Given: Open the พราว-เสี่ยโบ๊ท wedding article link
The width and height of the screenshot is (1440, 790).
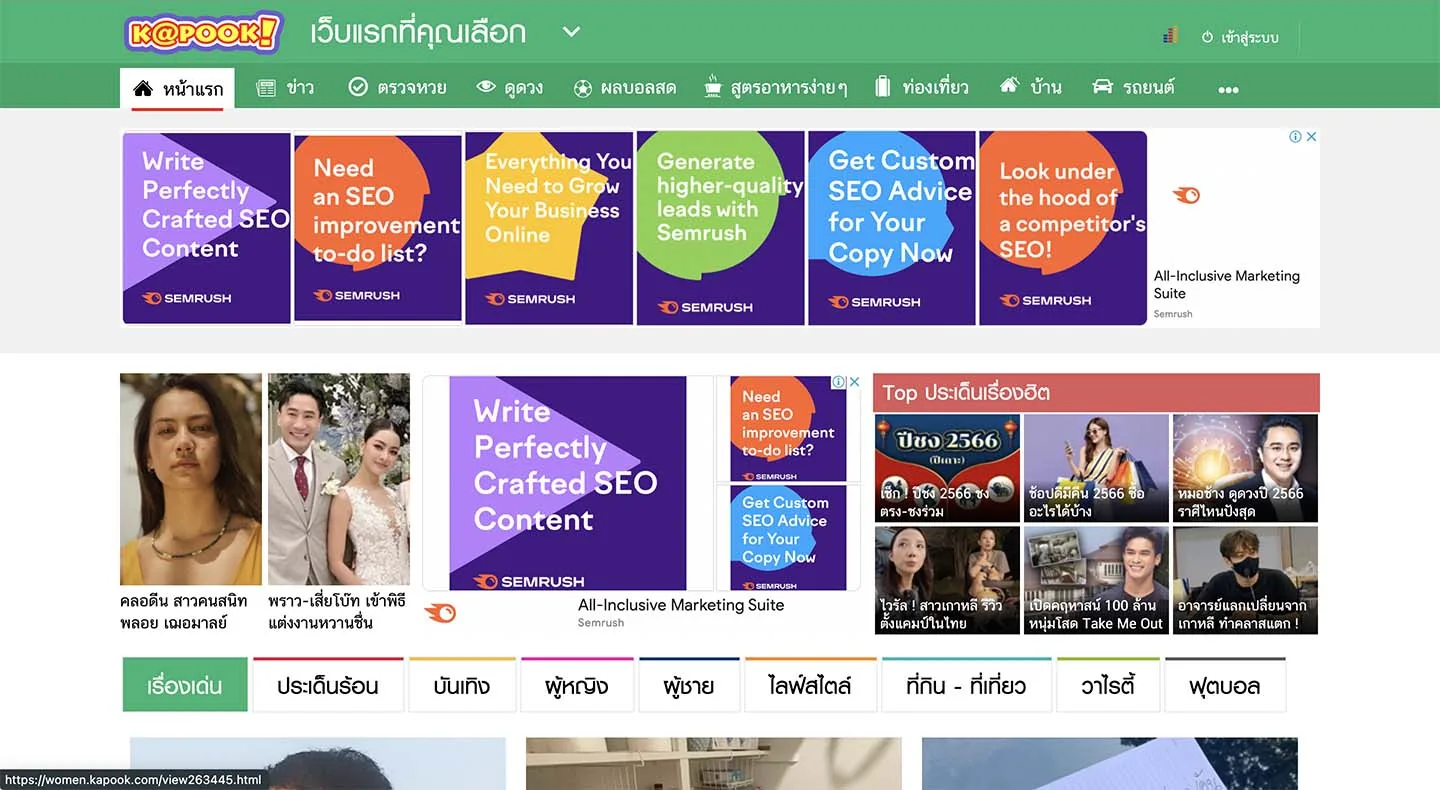Looking at the screenshot, I should coord(338,611).
